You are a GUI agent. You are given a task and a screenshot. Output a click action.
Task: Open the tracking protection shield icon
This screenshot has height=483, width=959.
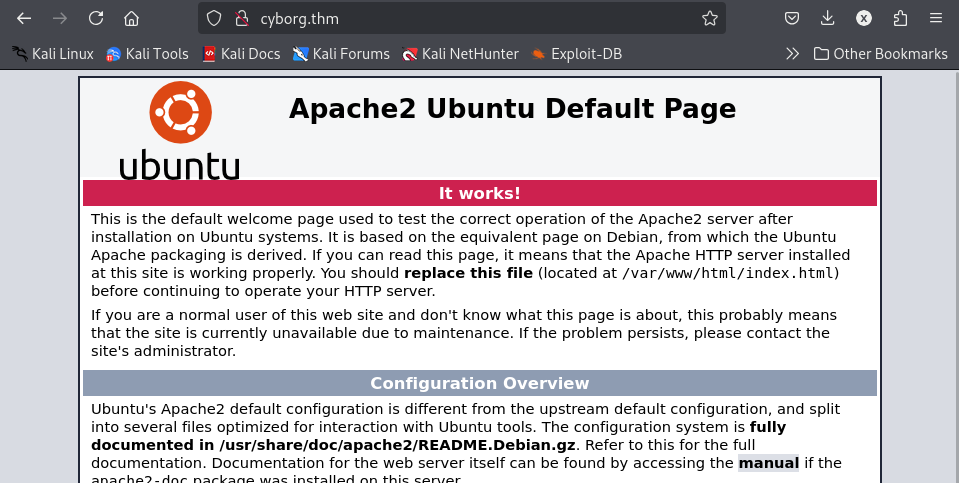[x=213, y=18]
